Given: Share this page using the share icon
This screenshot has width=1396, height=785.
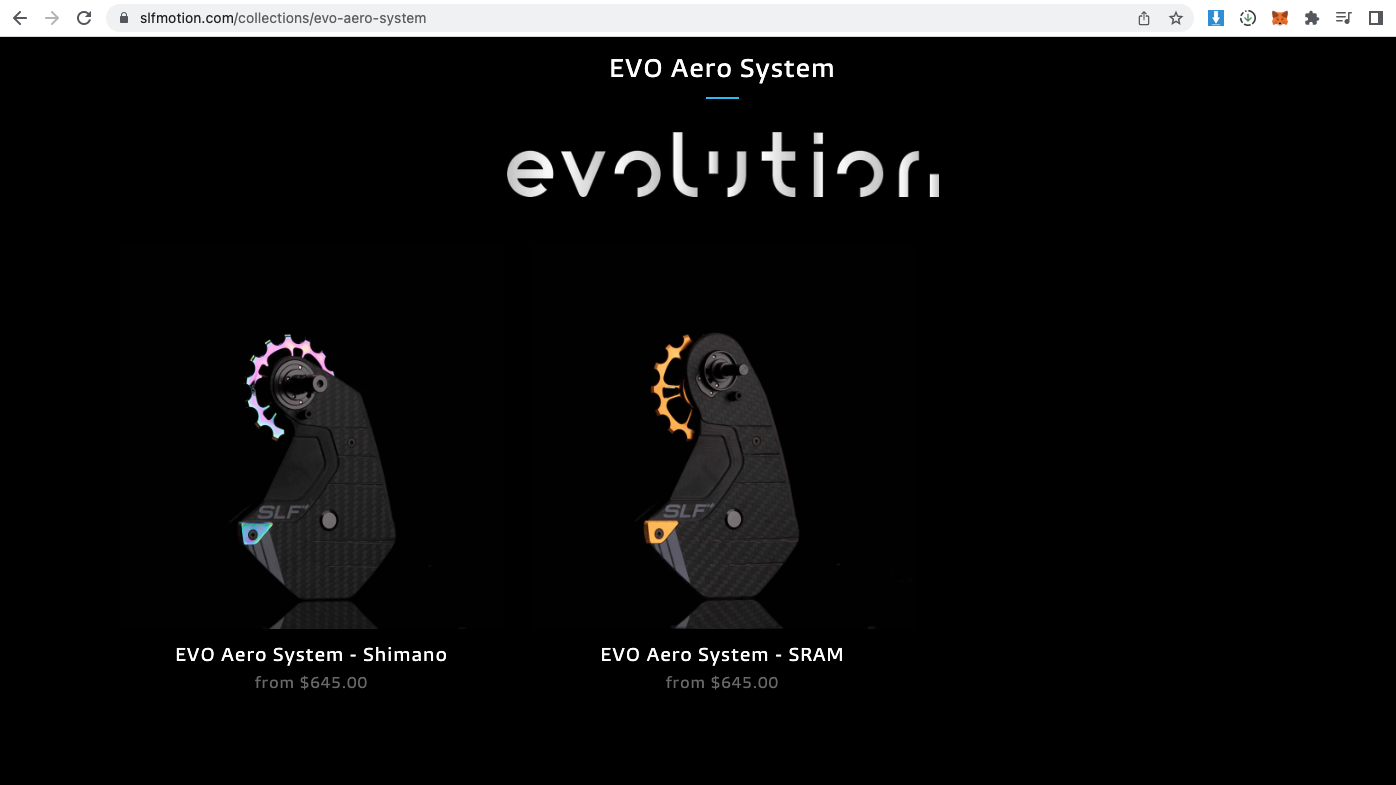Looking at the screenshot, I should click(1144, 18).
